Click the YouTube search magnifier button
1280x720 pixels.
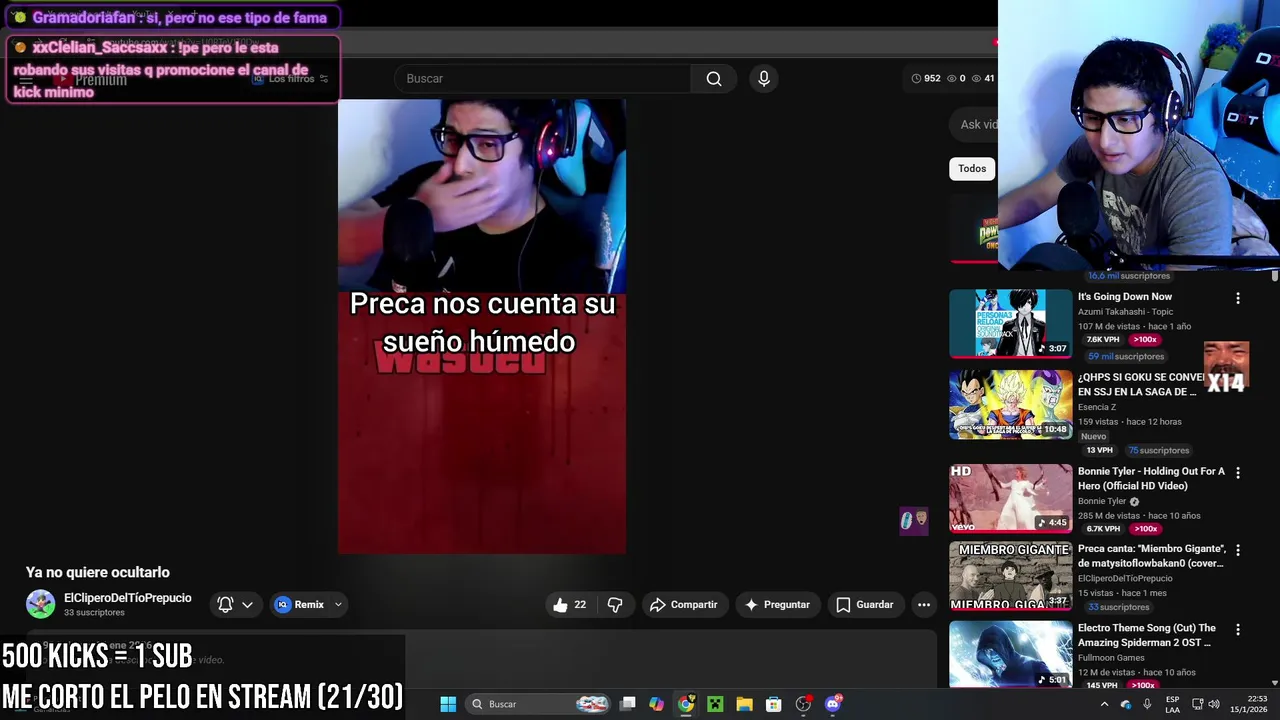tap(714, 79)
